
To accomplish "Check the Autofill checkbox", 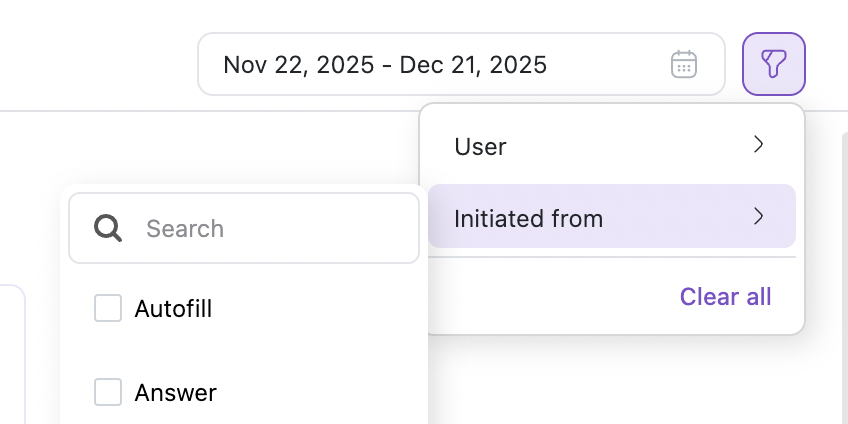I will 108,309.
